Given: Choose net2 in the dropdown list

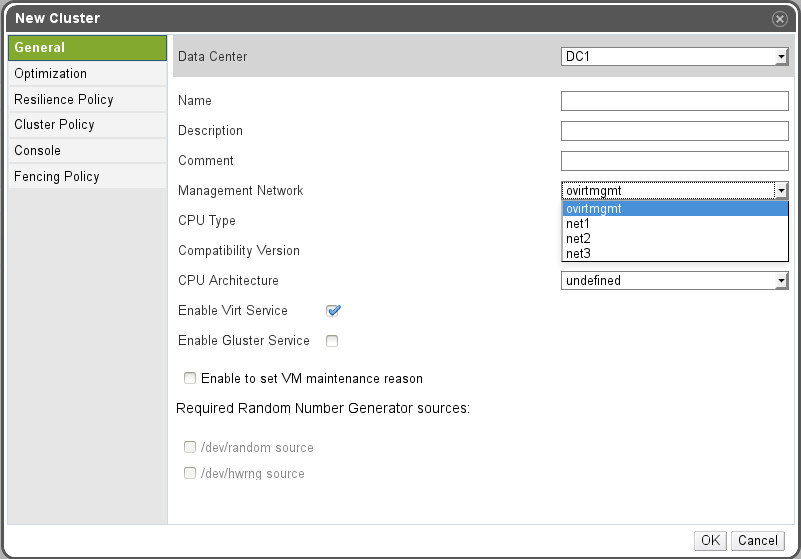Looking at the screenshot, I should (579, 239).
